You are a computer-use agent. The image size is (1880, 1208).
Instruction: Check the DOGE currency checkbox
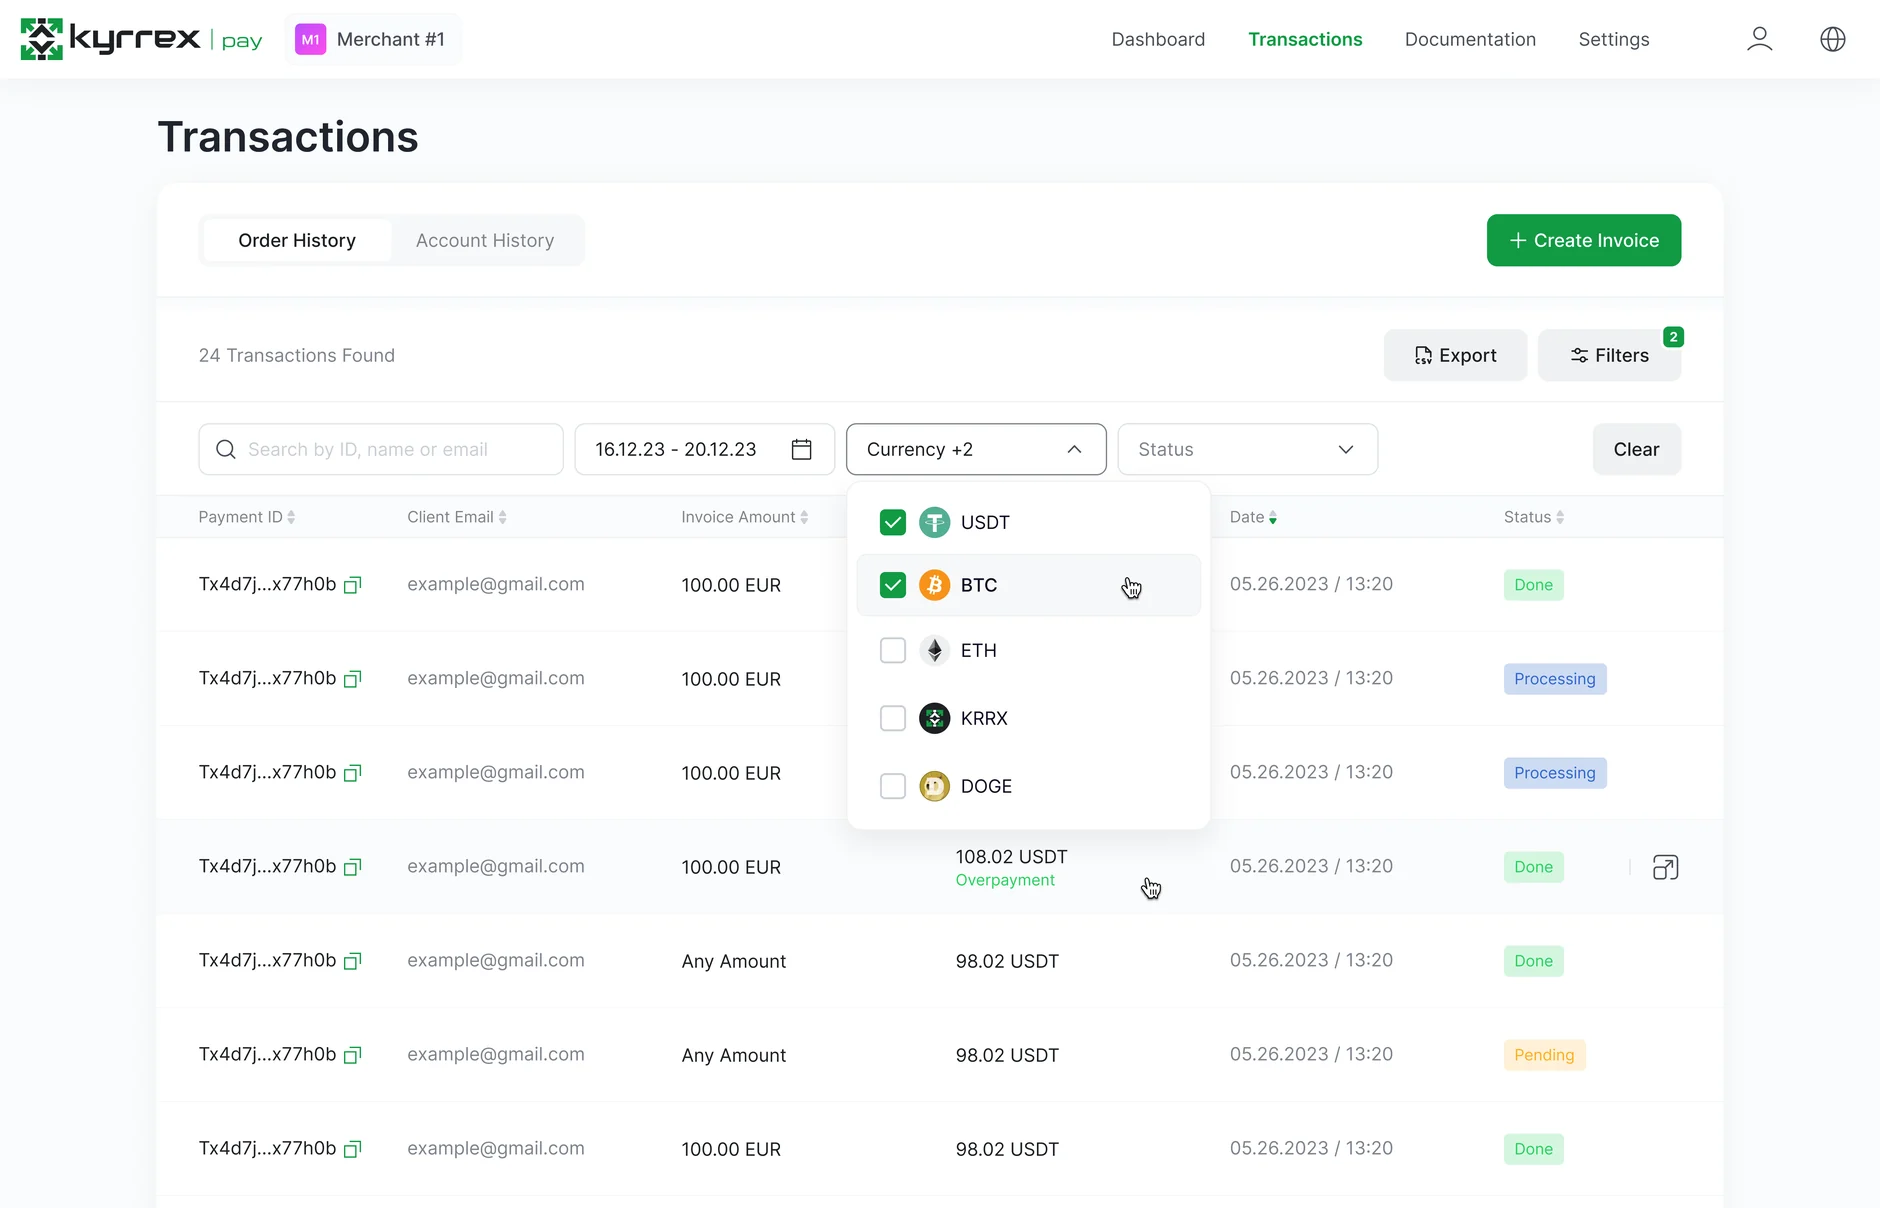click(893, 786)
